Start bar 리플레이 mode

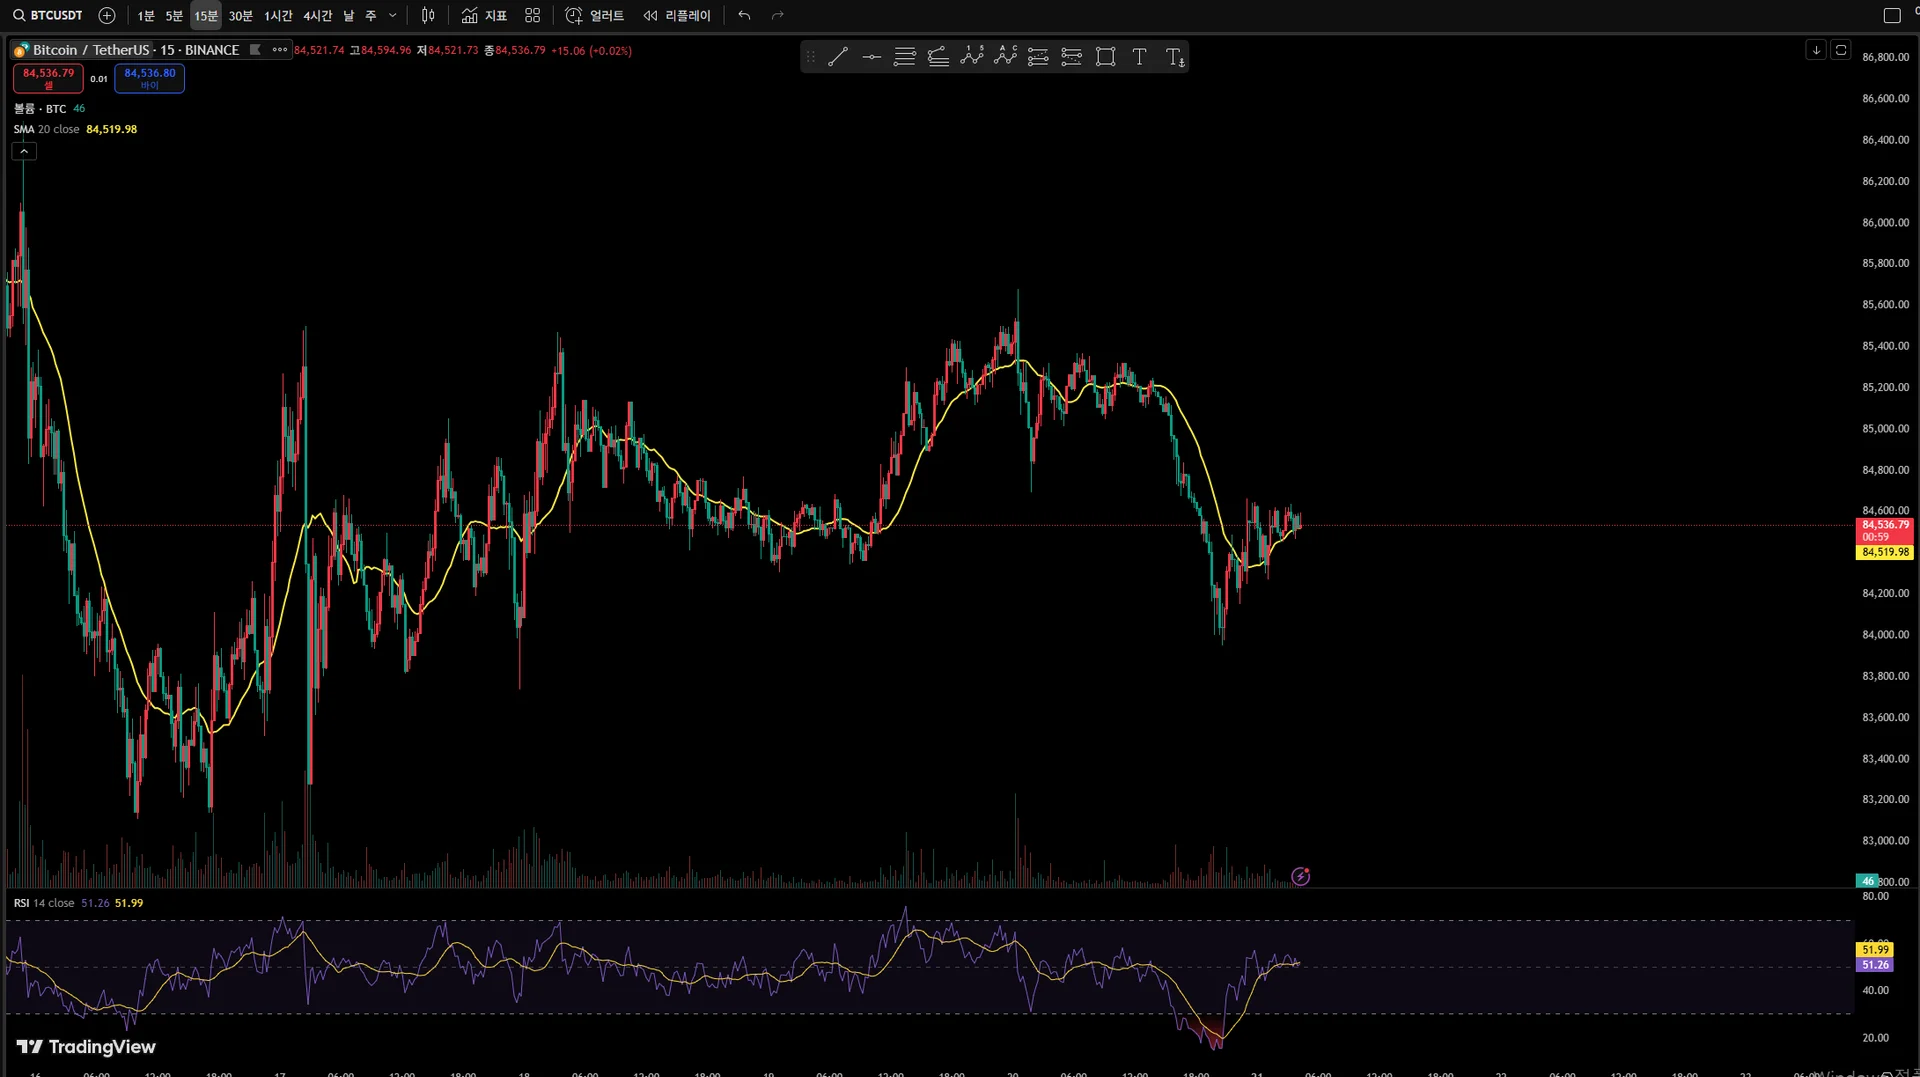(x=677, y=16)
